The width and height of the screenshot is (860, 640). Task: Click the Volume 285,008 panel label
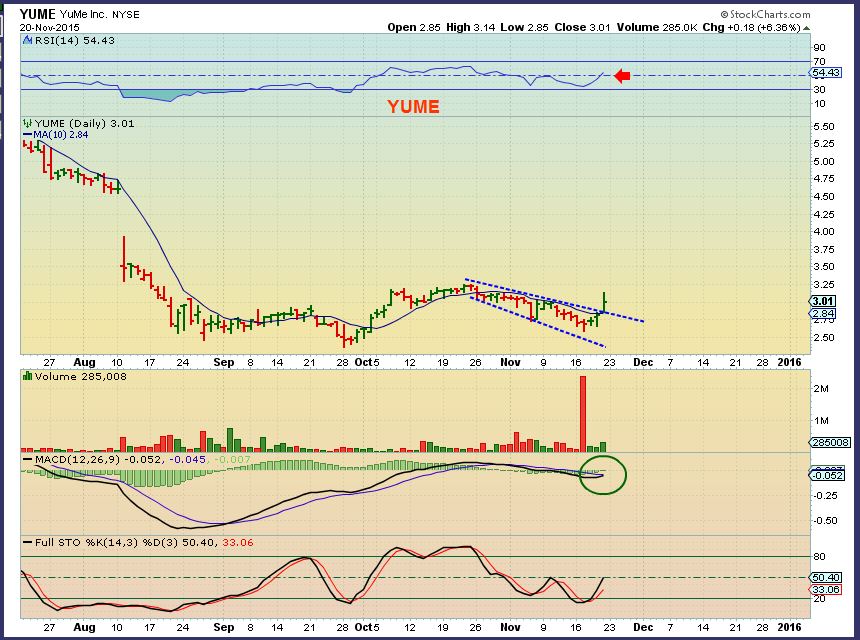click(x=81, y=377)
